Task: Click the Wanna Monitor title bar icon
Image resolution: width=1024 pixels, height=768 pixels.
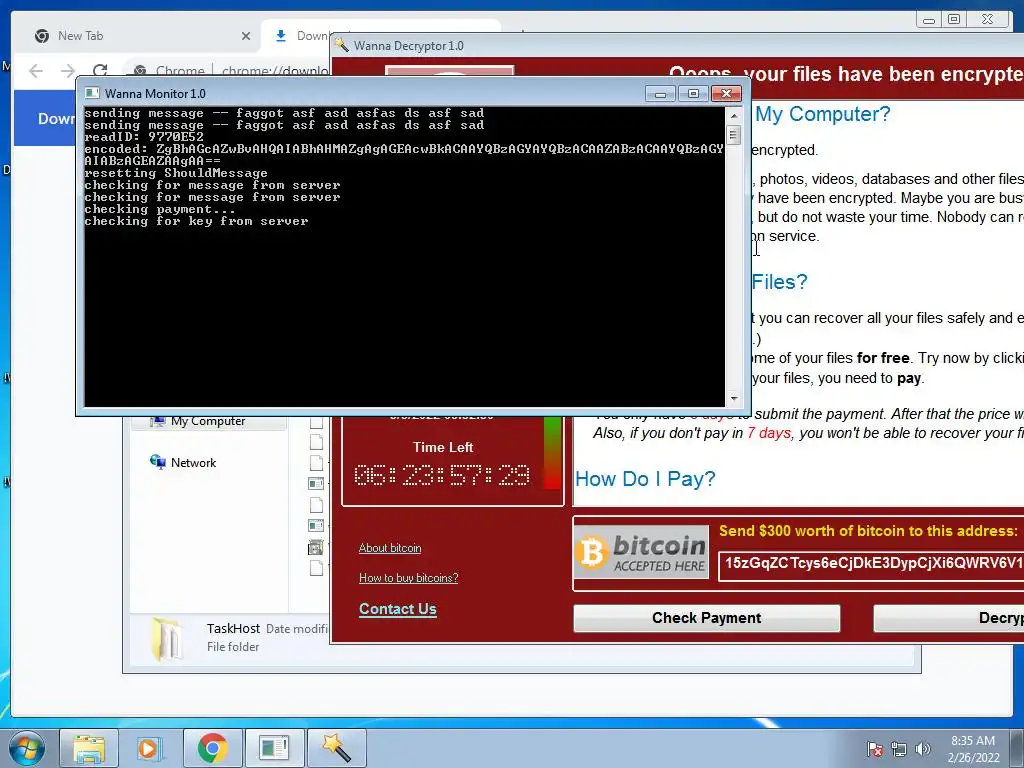Action: coord(93,93)
